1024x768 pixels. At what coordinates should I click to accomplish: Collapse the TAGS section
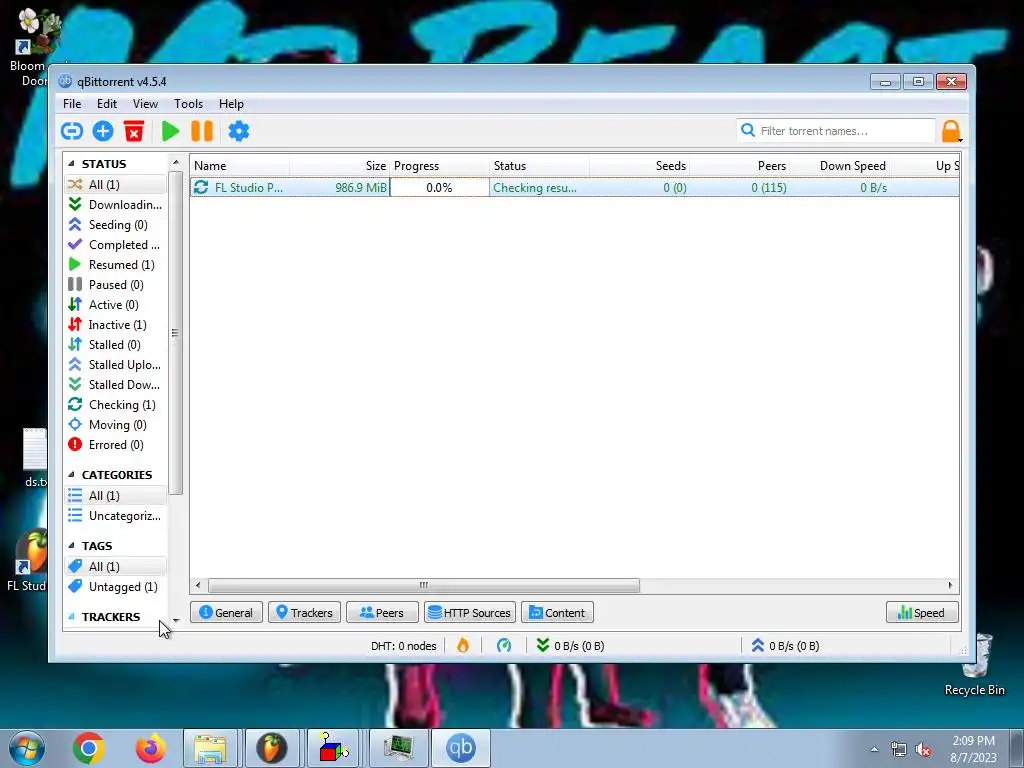click(x=71, y=546)
